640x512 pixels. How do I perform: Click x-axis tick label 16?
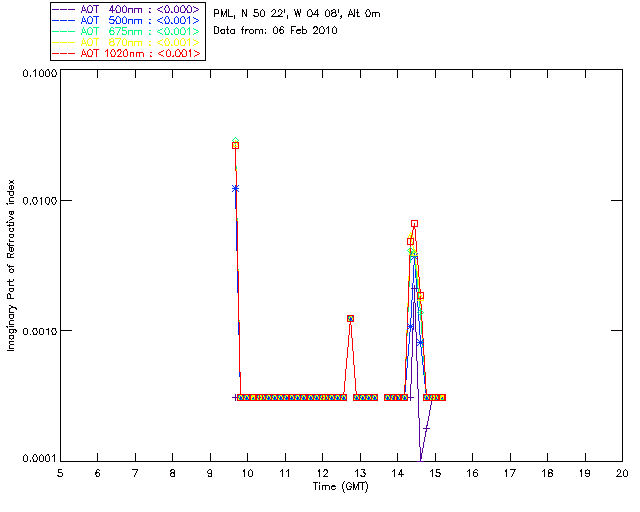pos(473,473)
